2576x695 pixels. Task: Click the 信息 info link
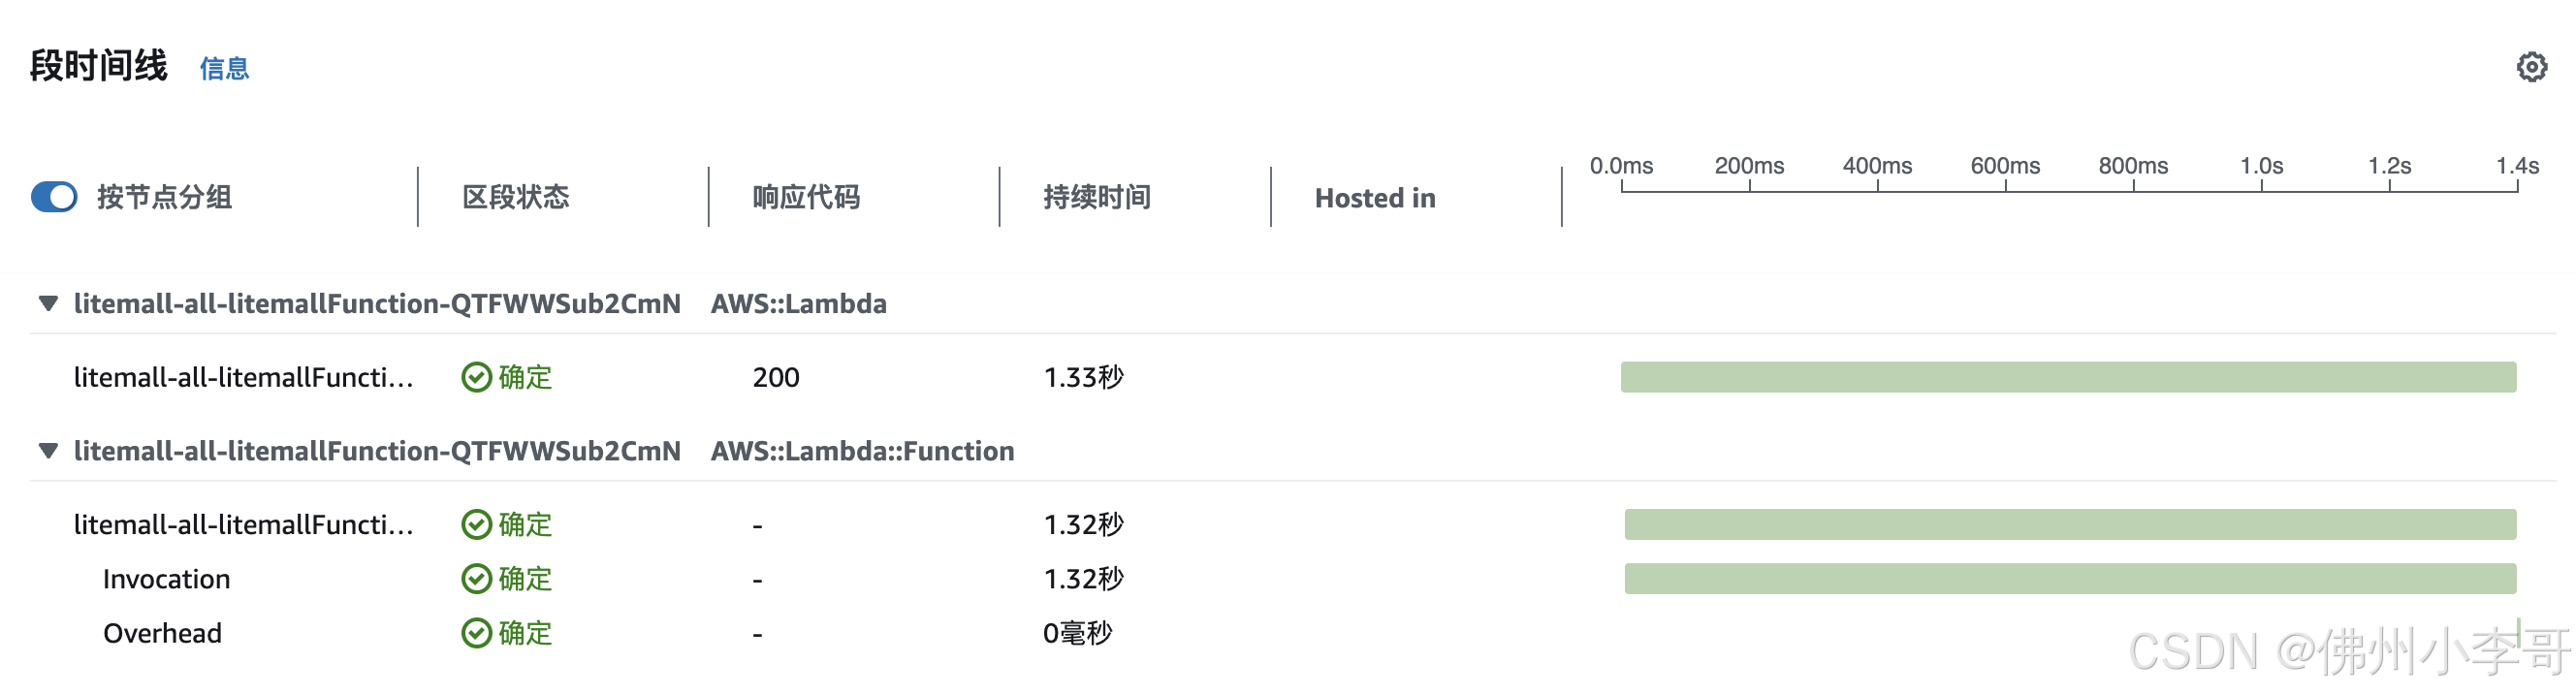click(x=224, y=69)
